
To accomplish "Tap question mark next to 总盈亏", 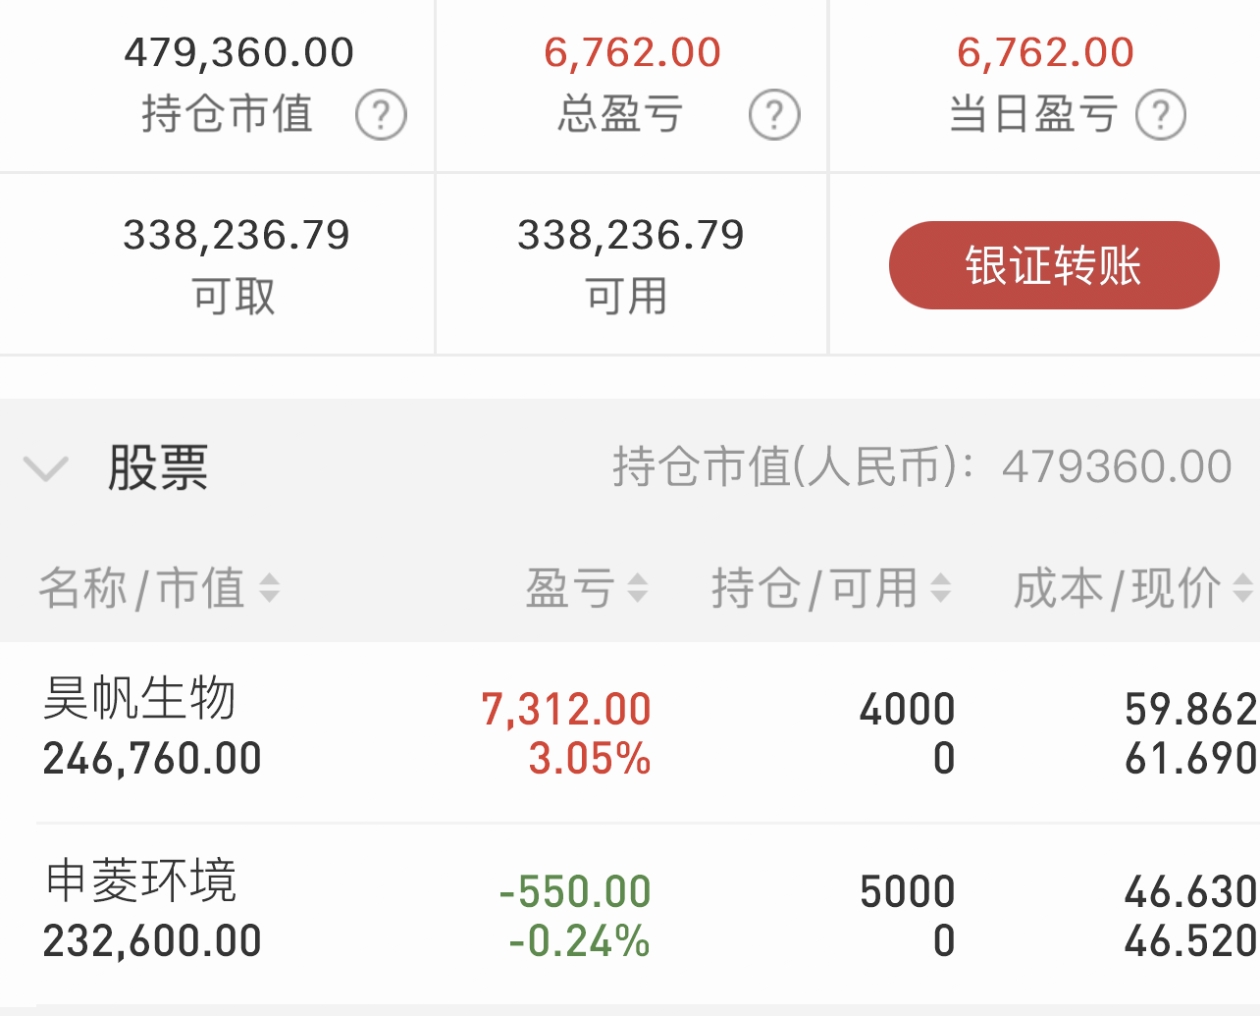I will pos(774,115).
